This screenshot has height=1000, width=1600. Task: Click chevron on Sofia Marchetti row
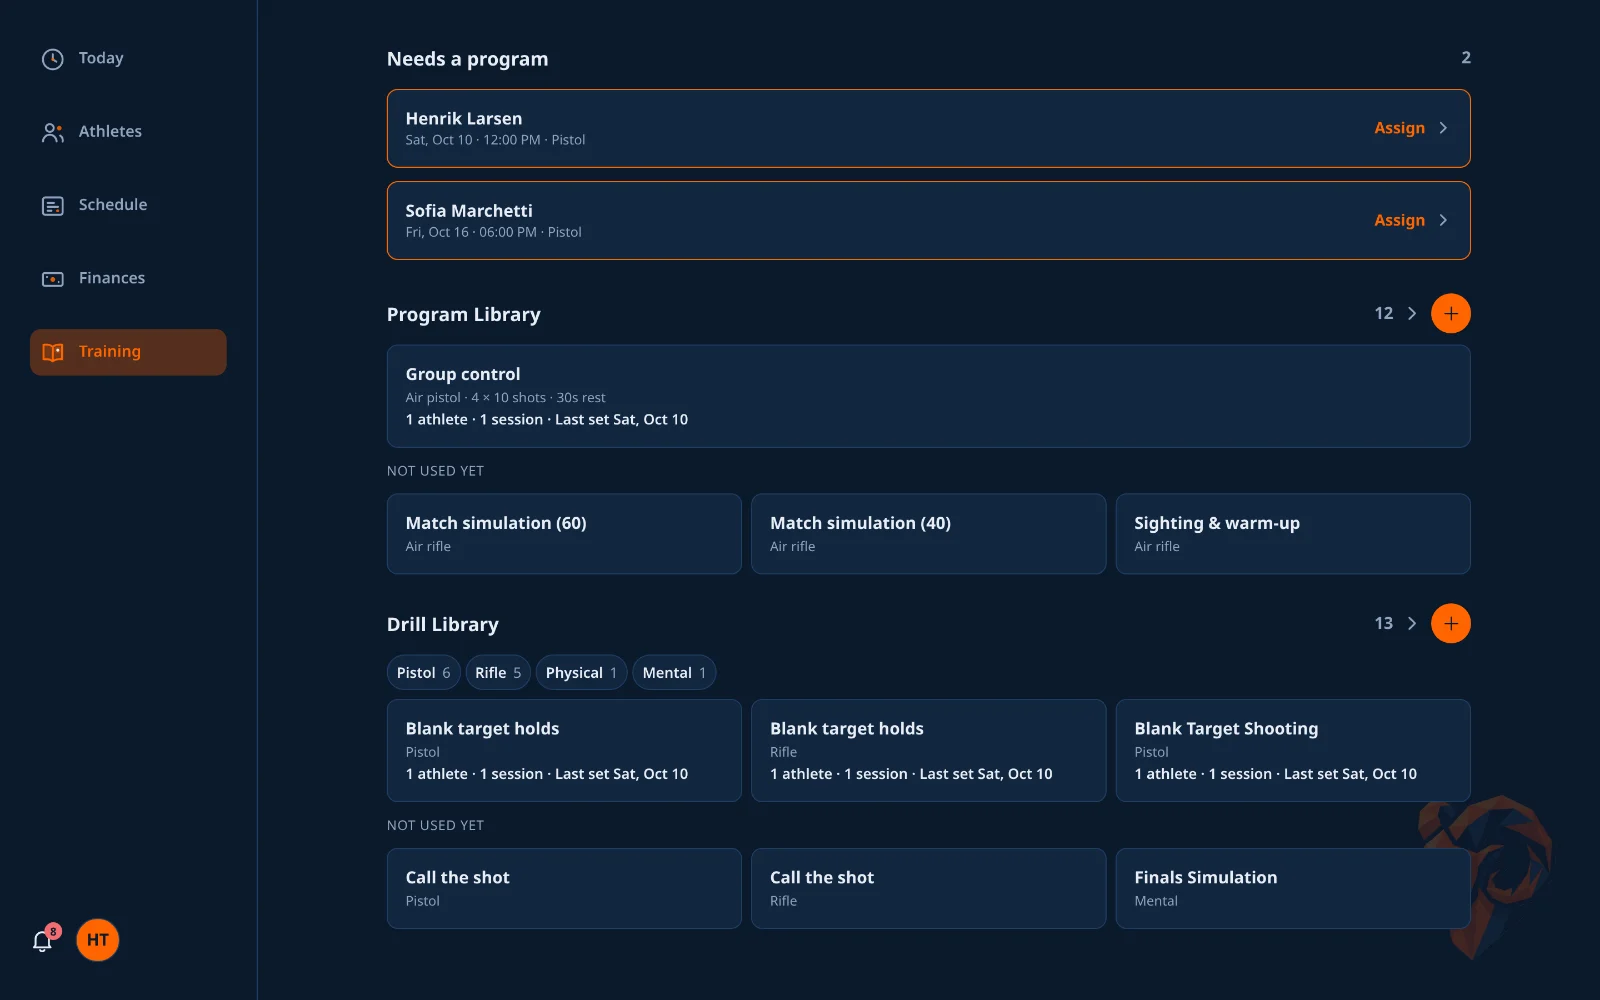point(1443,220)
